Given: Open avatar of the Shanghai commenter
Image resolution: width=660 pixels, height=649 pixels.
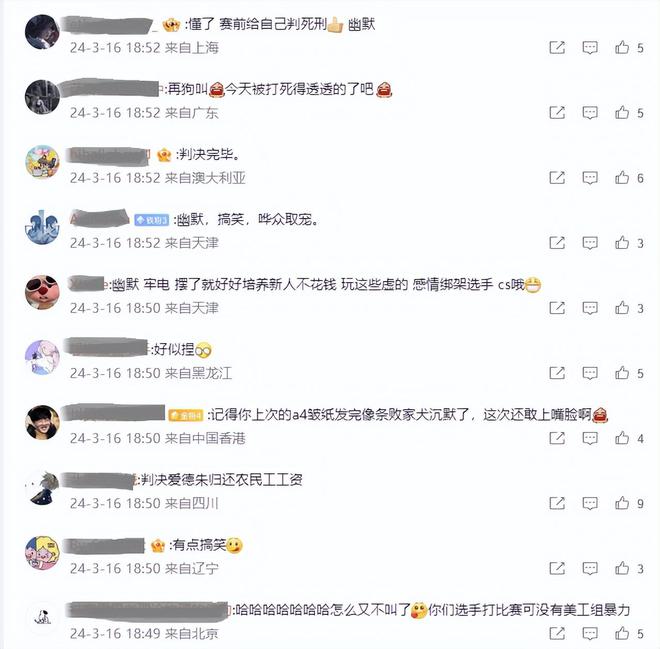Looking at the screenshot, I should (42, 32).
